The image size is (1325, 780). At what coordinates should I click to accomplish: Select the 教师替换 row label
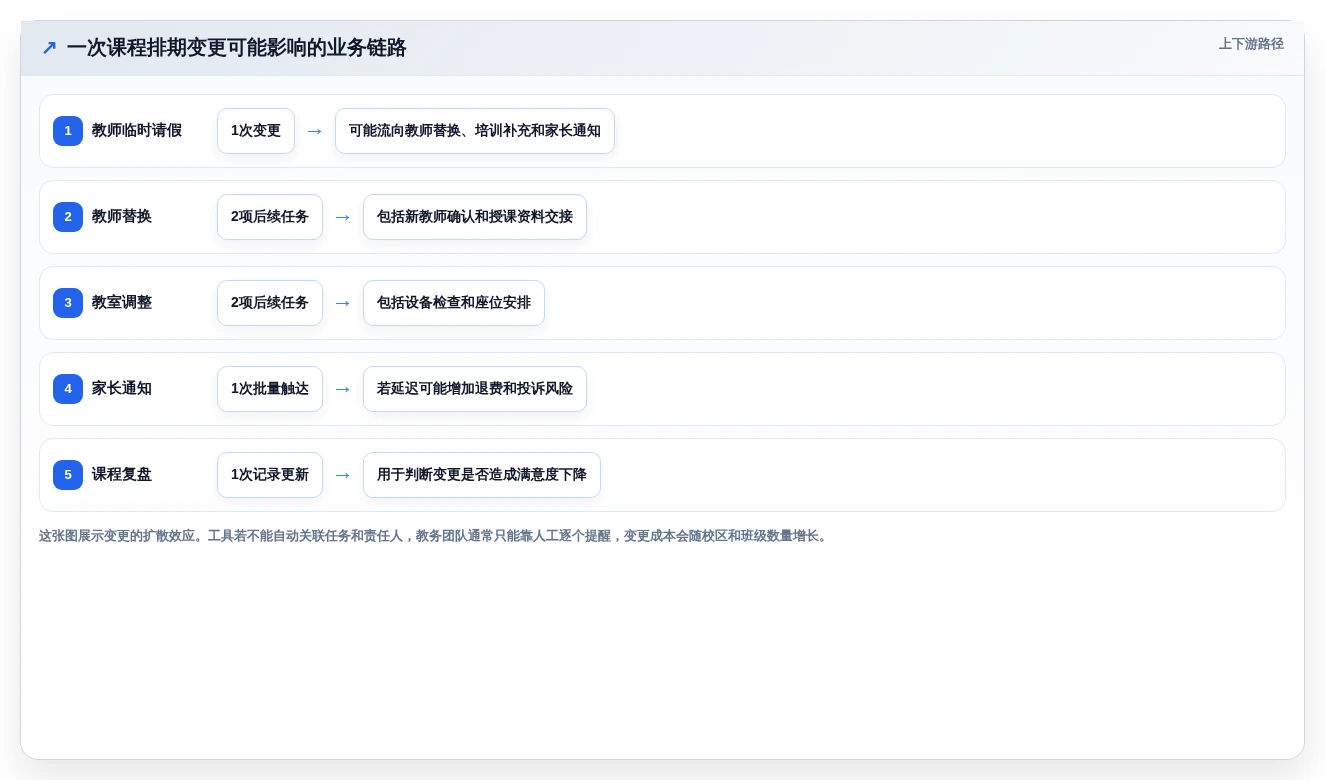pos(122,217)
